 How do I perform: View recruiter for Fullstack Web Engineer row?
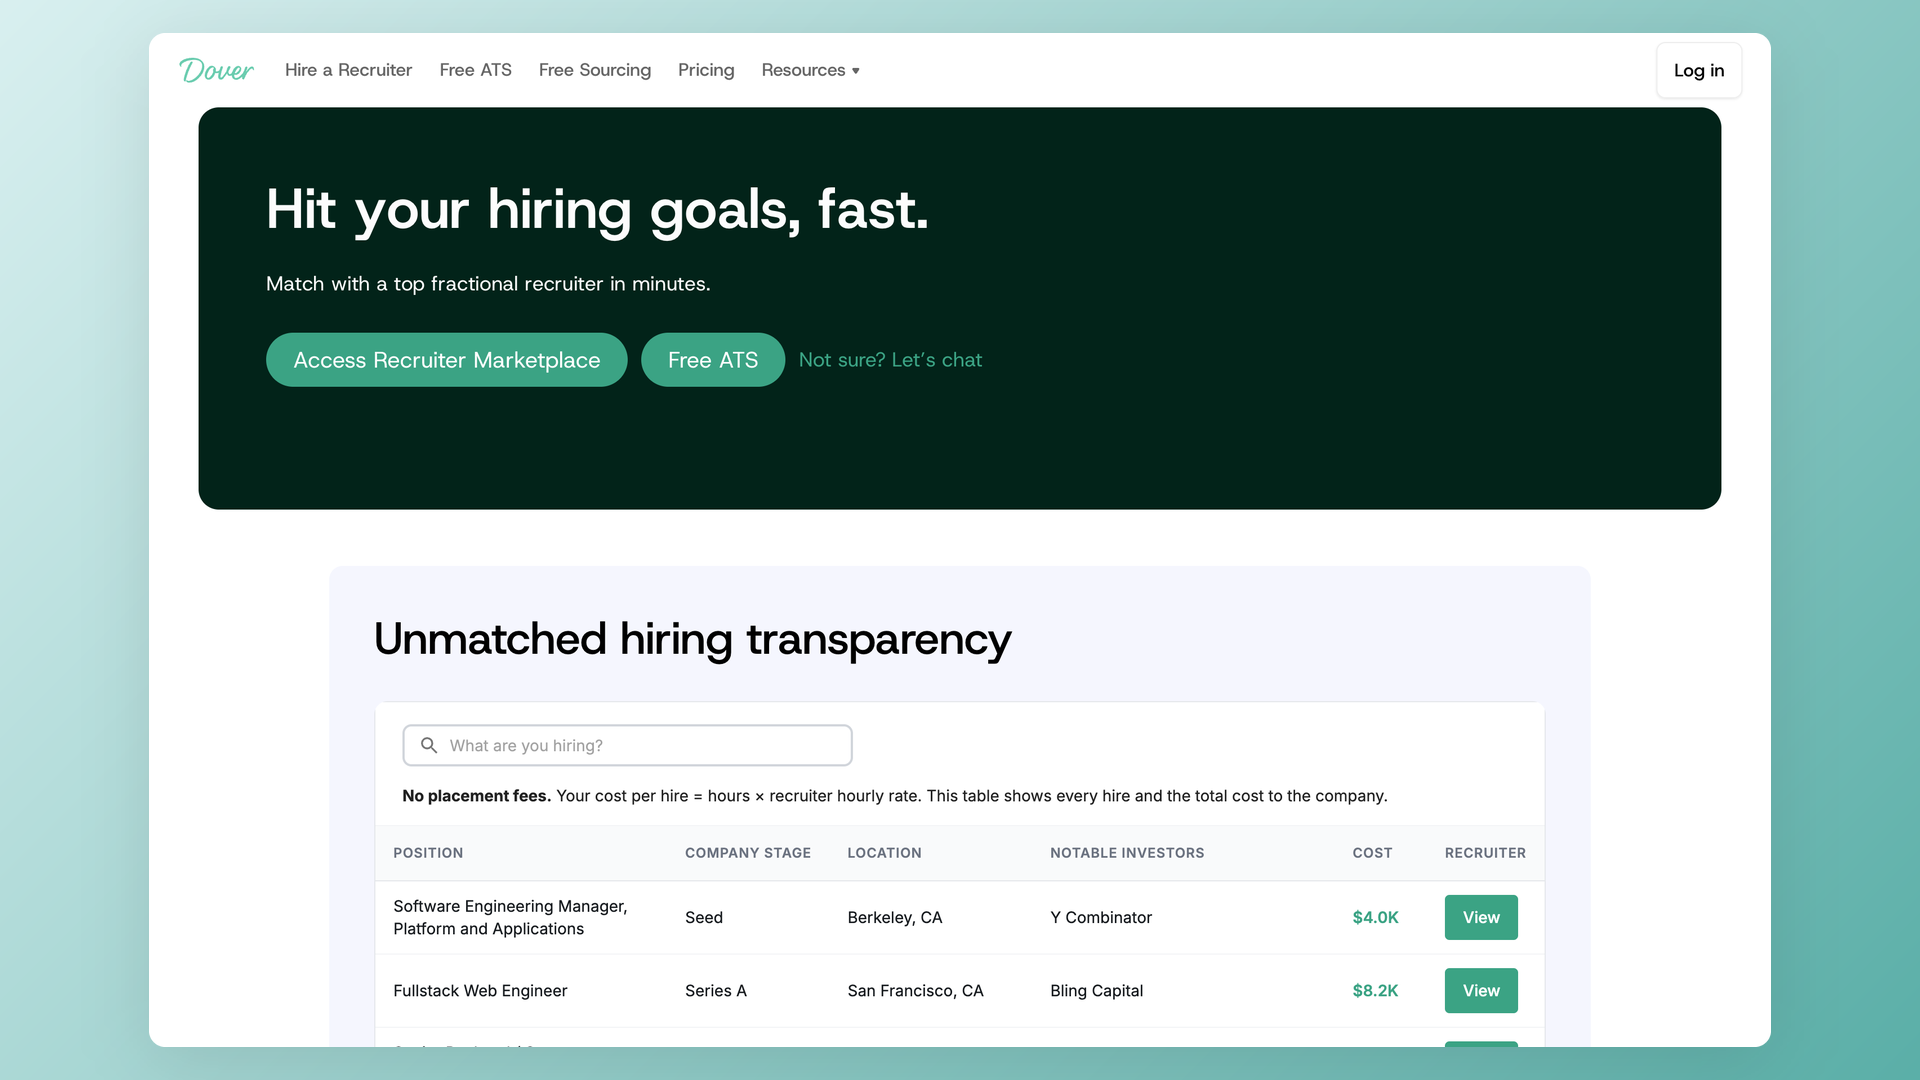(x=1480, y=990)
